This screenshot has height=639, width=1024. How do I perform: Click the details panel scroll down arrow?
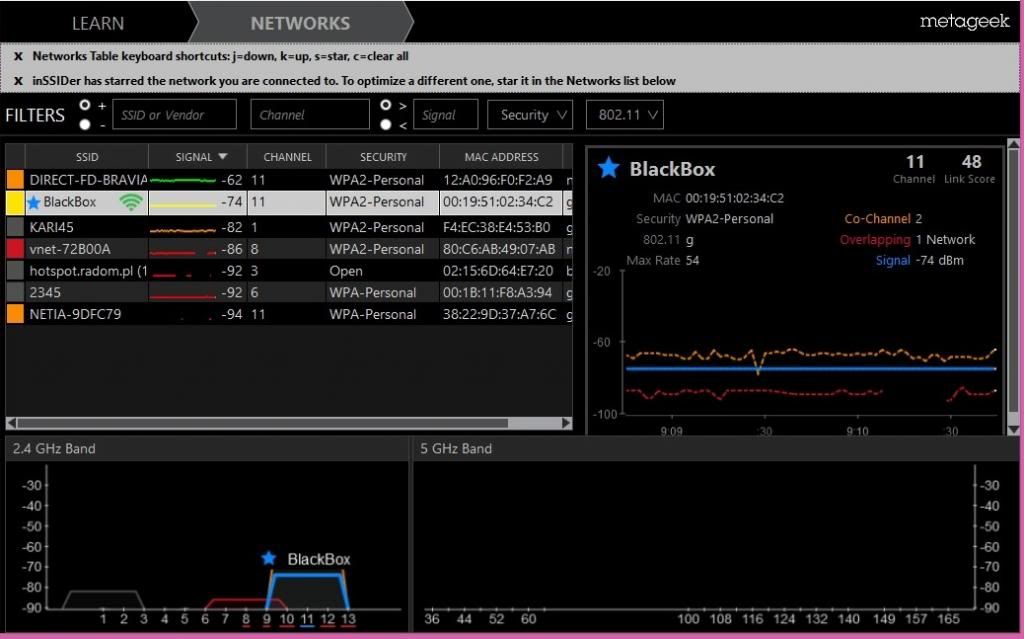coord(1014,429)
